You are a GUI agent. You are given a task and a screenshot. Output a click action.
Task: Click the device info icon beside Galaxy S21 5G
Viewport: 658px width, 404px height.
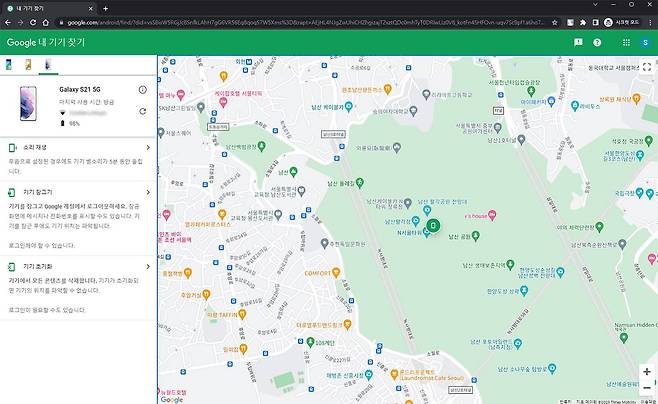[x=143, y=90]
